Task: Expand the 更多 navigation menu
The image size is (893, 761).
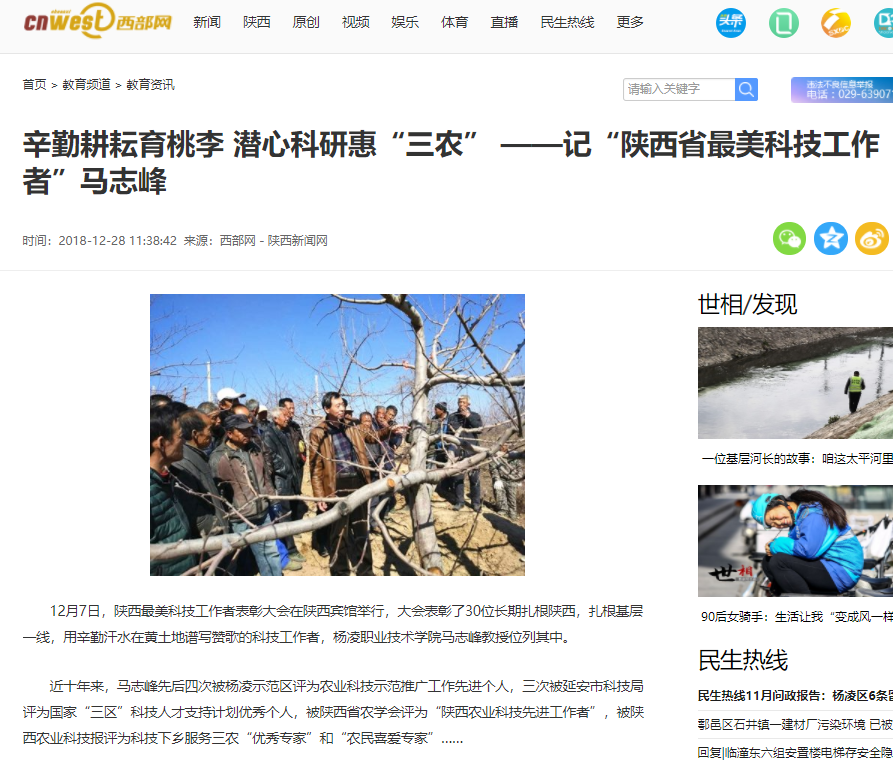Action: coord(630,22)
